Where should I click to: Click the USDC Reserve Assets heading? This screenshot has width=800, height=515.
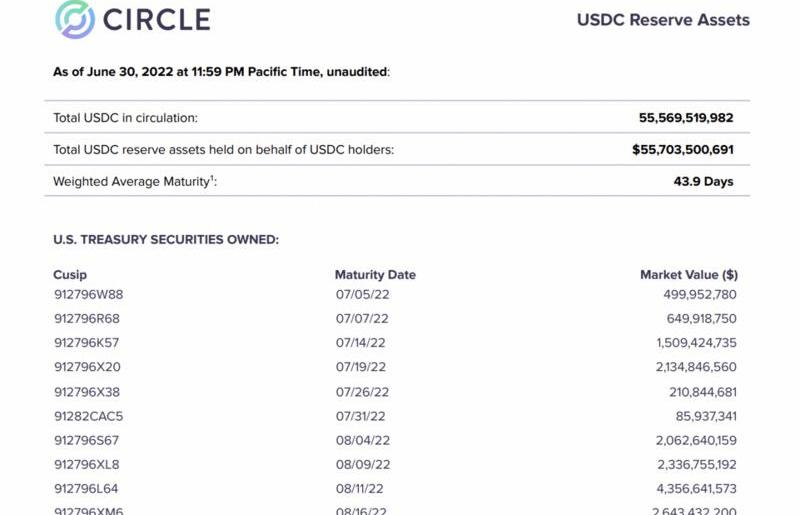point(663,20)
